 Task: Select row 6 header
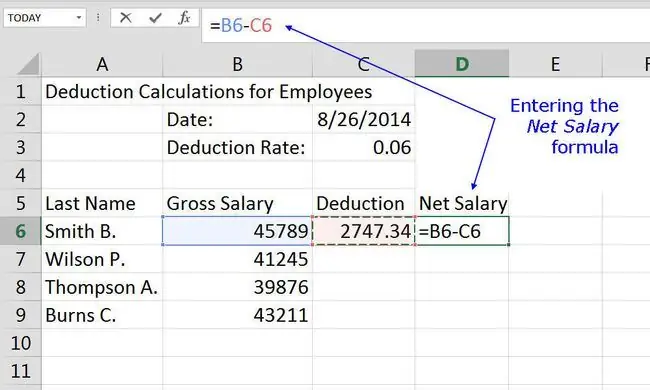tap(21, 231)
